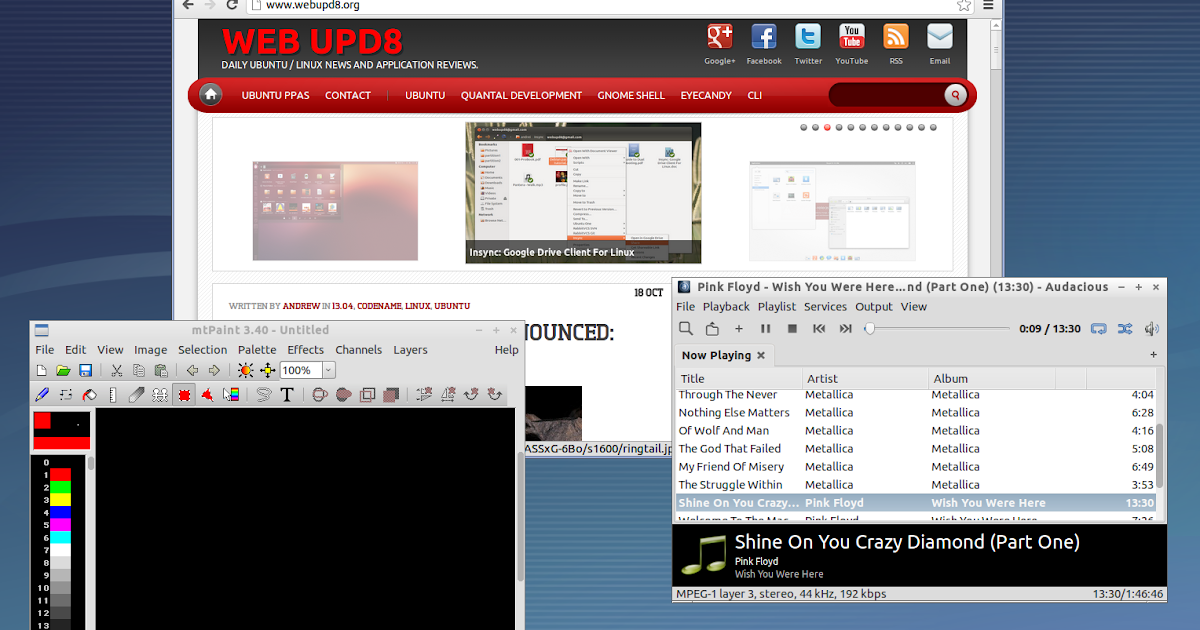Image resolution: width=1200 pixels, height=630 pixels.
Task: Open the Effects menu in mtPaint
Action: click(305, 350)
